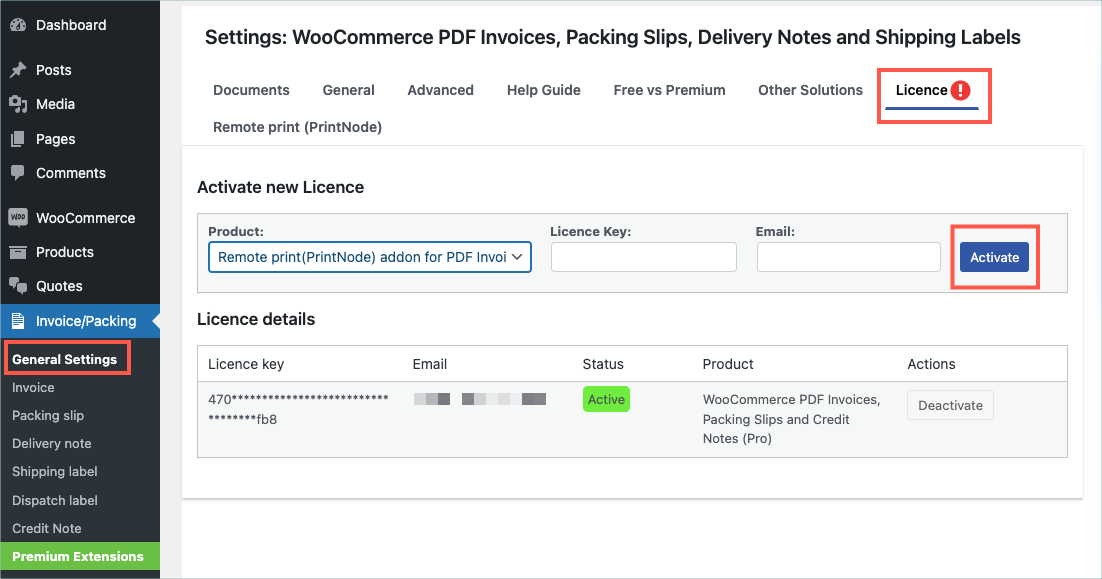Open Quotes menu item
The image size is (1102, 579).
[x=59, y=286]
